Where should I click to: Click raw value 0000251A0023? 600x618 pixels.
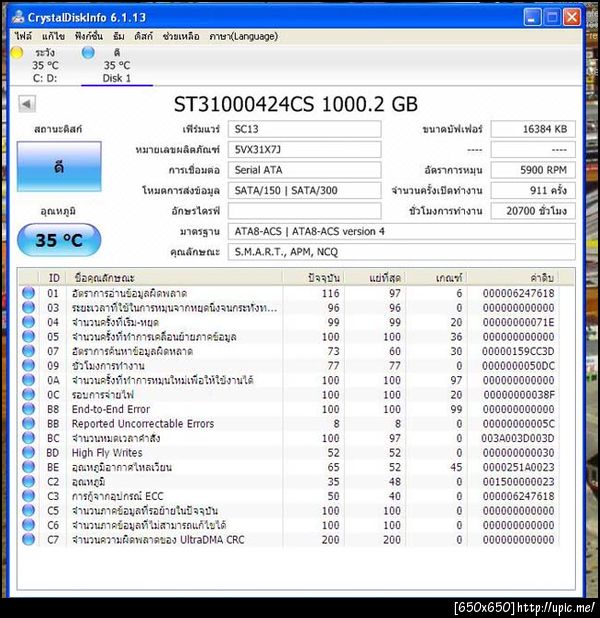point(518,467)
